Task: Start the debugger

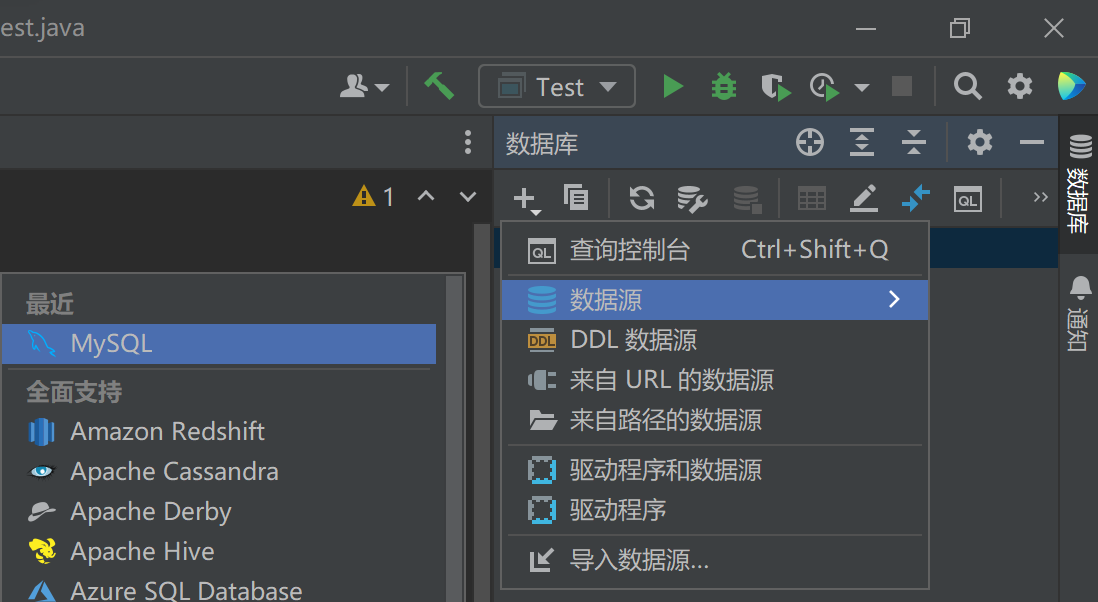Action: click(x=722, y=86)
